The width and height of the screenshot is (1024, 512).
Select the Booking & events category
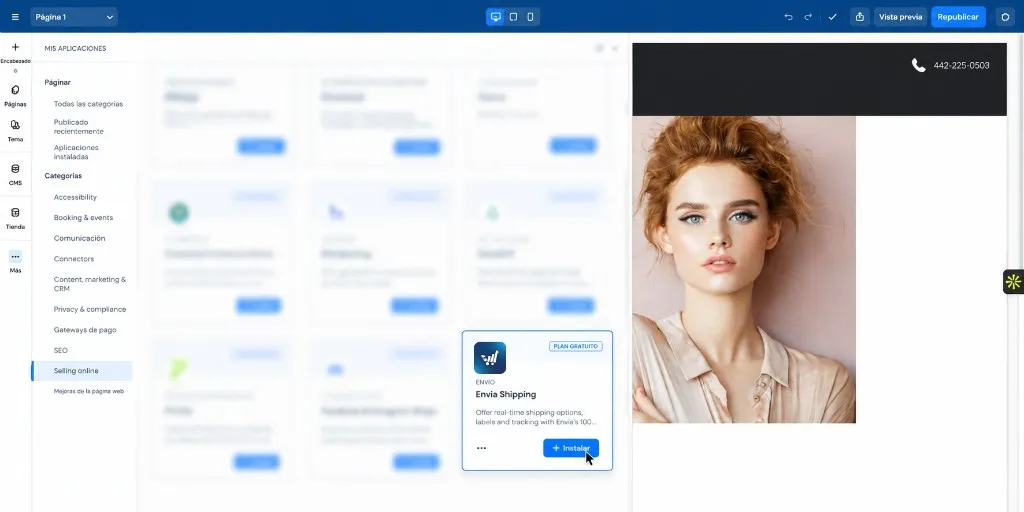tap(83, 217)
